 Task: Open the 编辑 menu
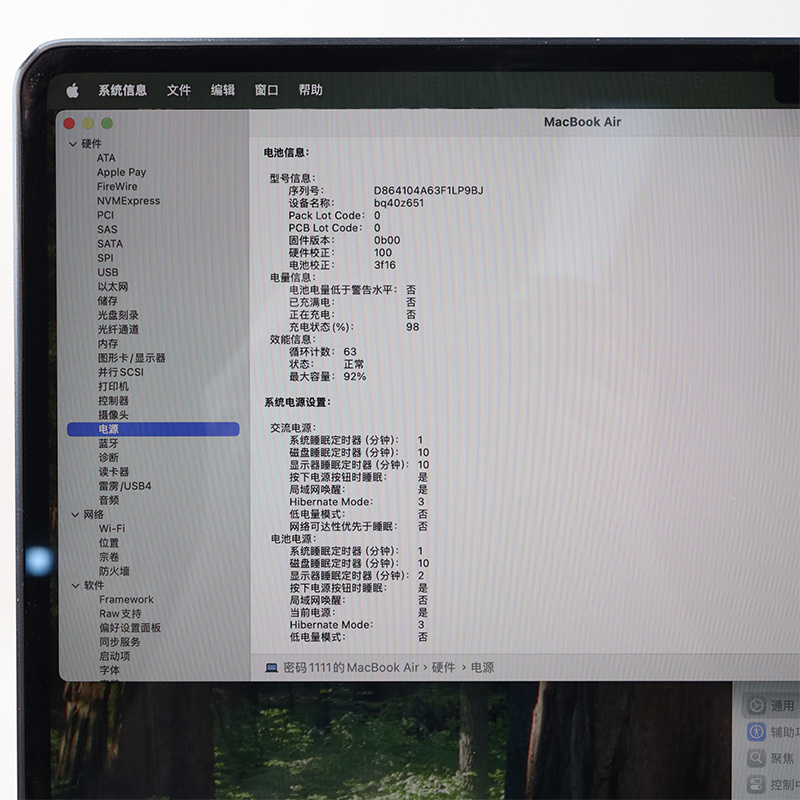click(x=223, y=90)
